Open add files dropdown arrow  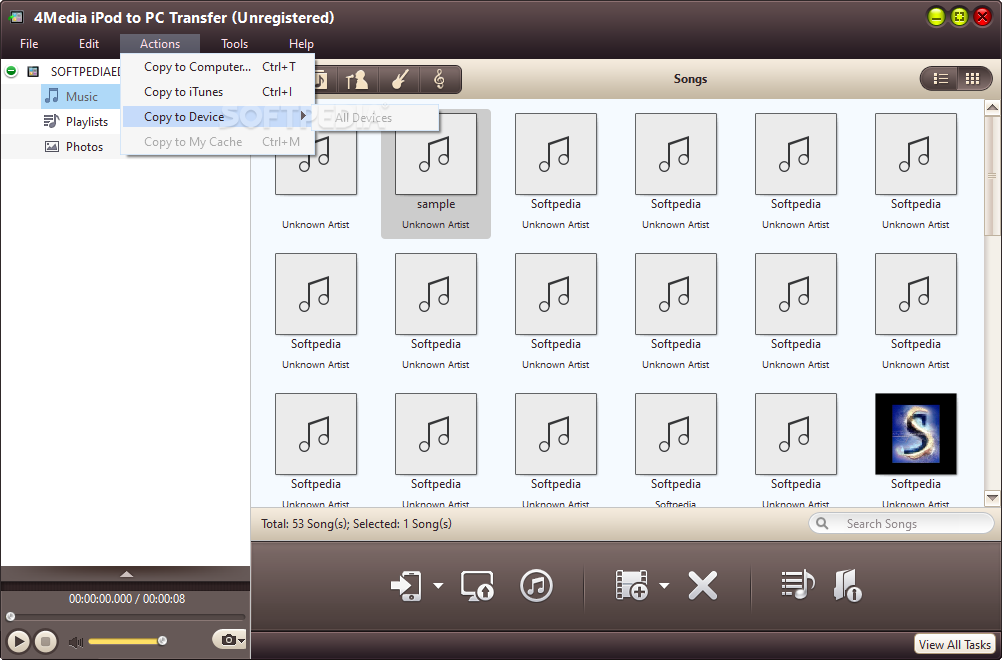tap(664, 585)
